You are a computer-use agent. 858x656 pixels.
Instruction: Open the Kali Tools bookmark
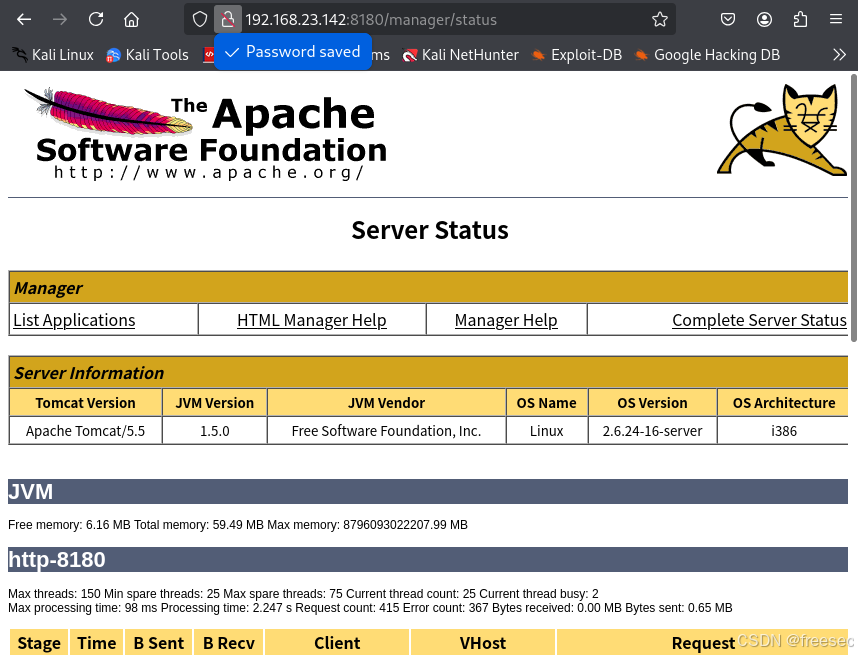click(147, 55)
